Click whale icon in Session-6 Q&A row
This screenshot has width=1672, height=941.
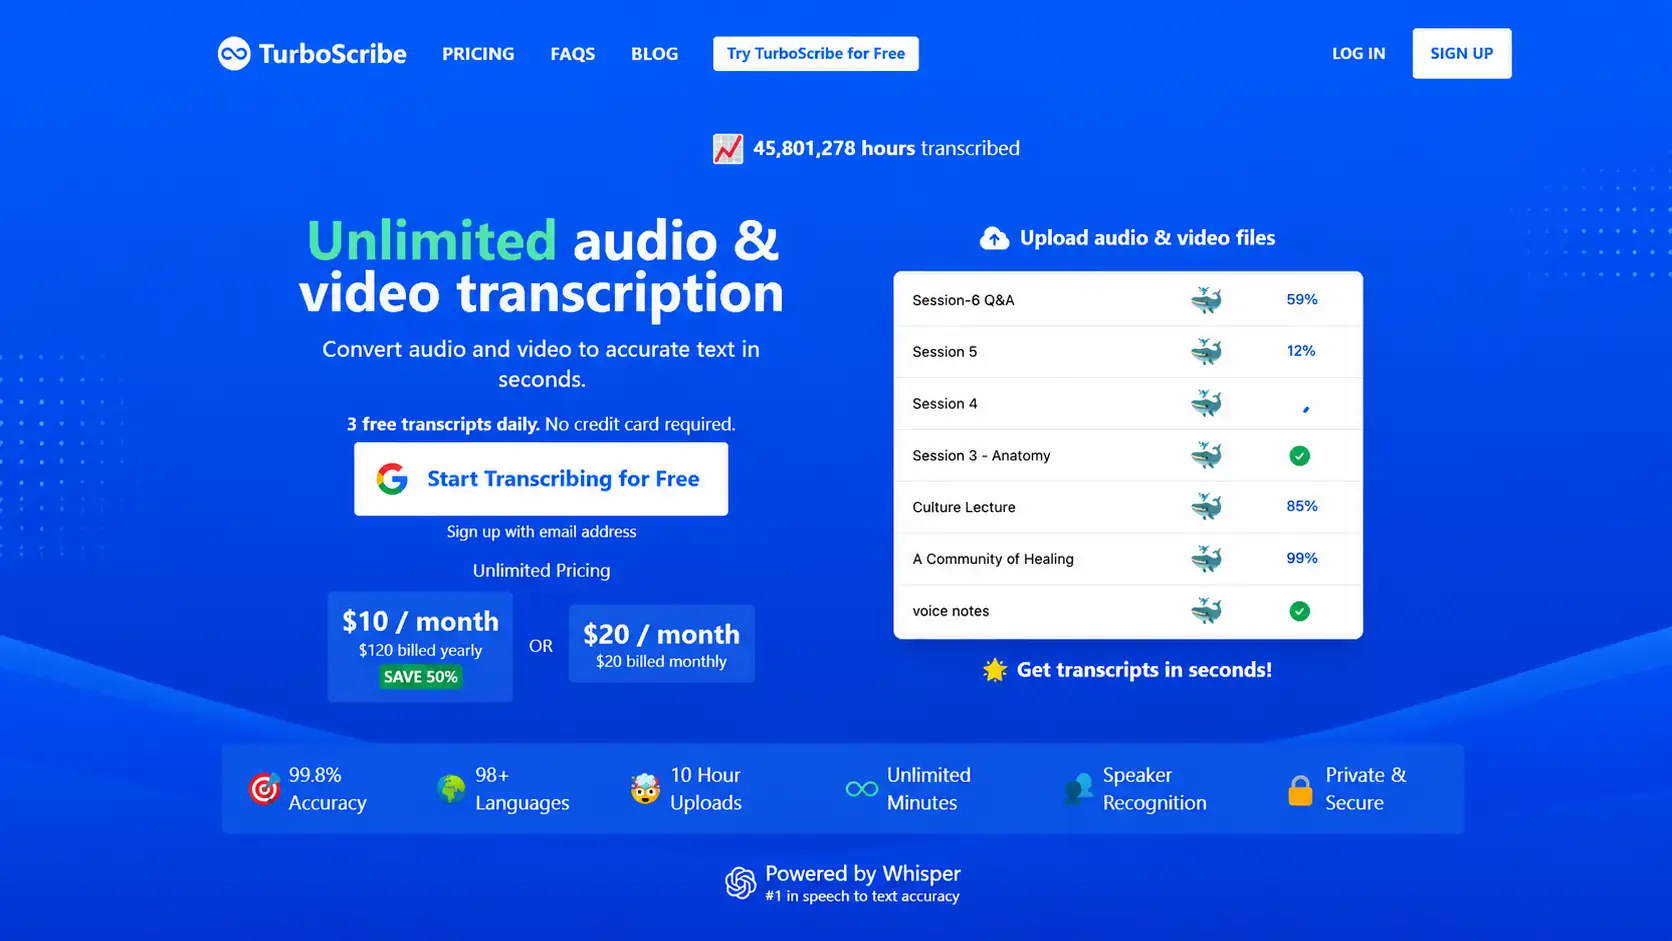point(1206,300)
